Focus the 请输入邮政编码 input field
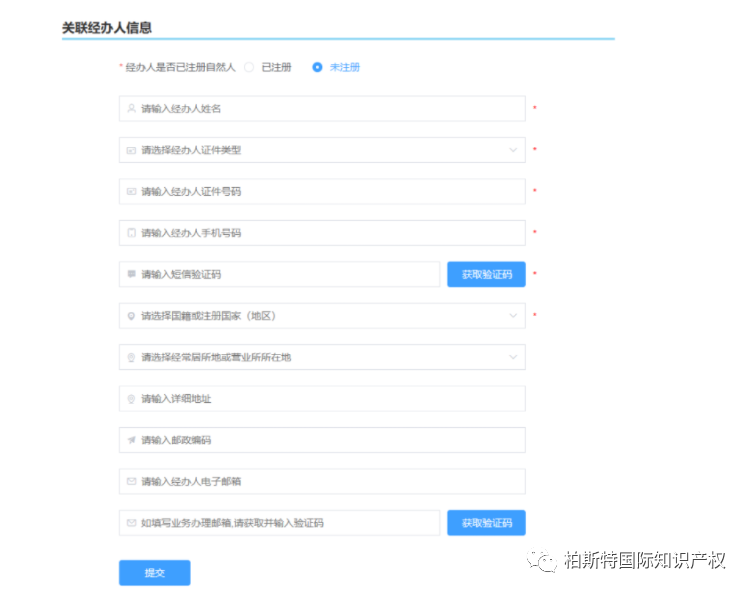750x594 pixels. tap(322, 440)
